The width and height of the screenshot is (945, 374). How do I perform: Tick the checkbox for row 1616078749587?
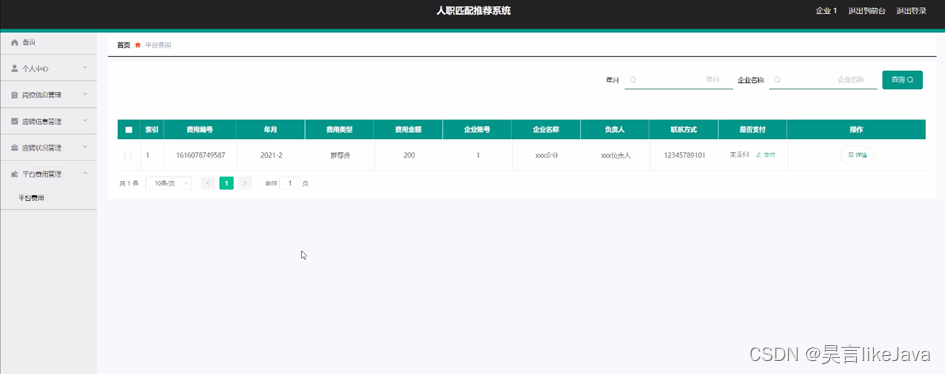[128, 155]
